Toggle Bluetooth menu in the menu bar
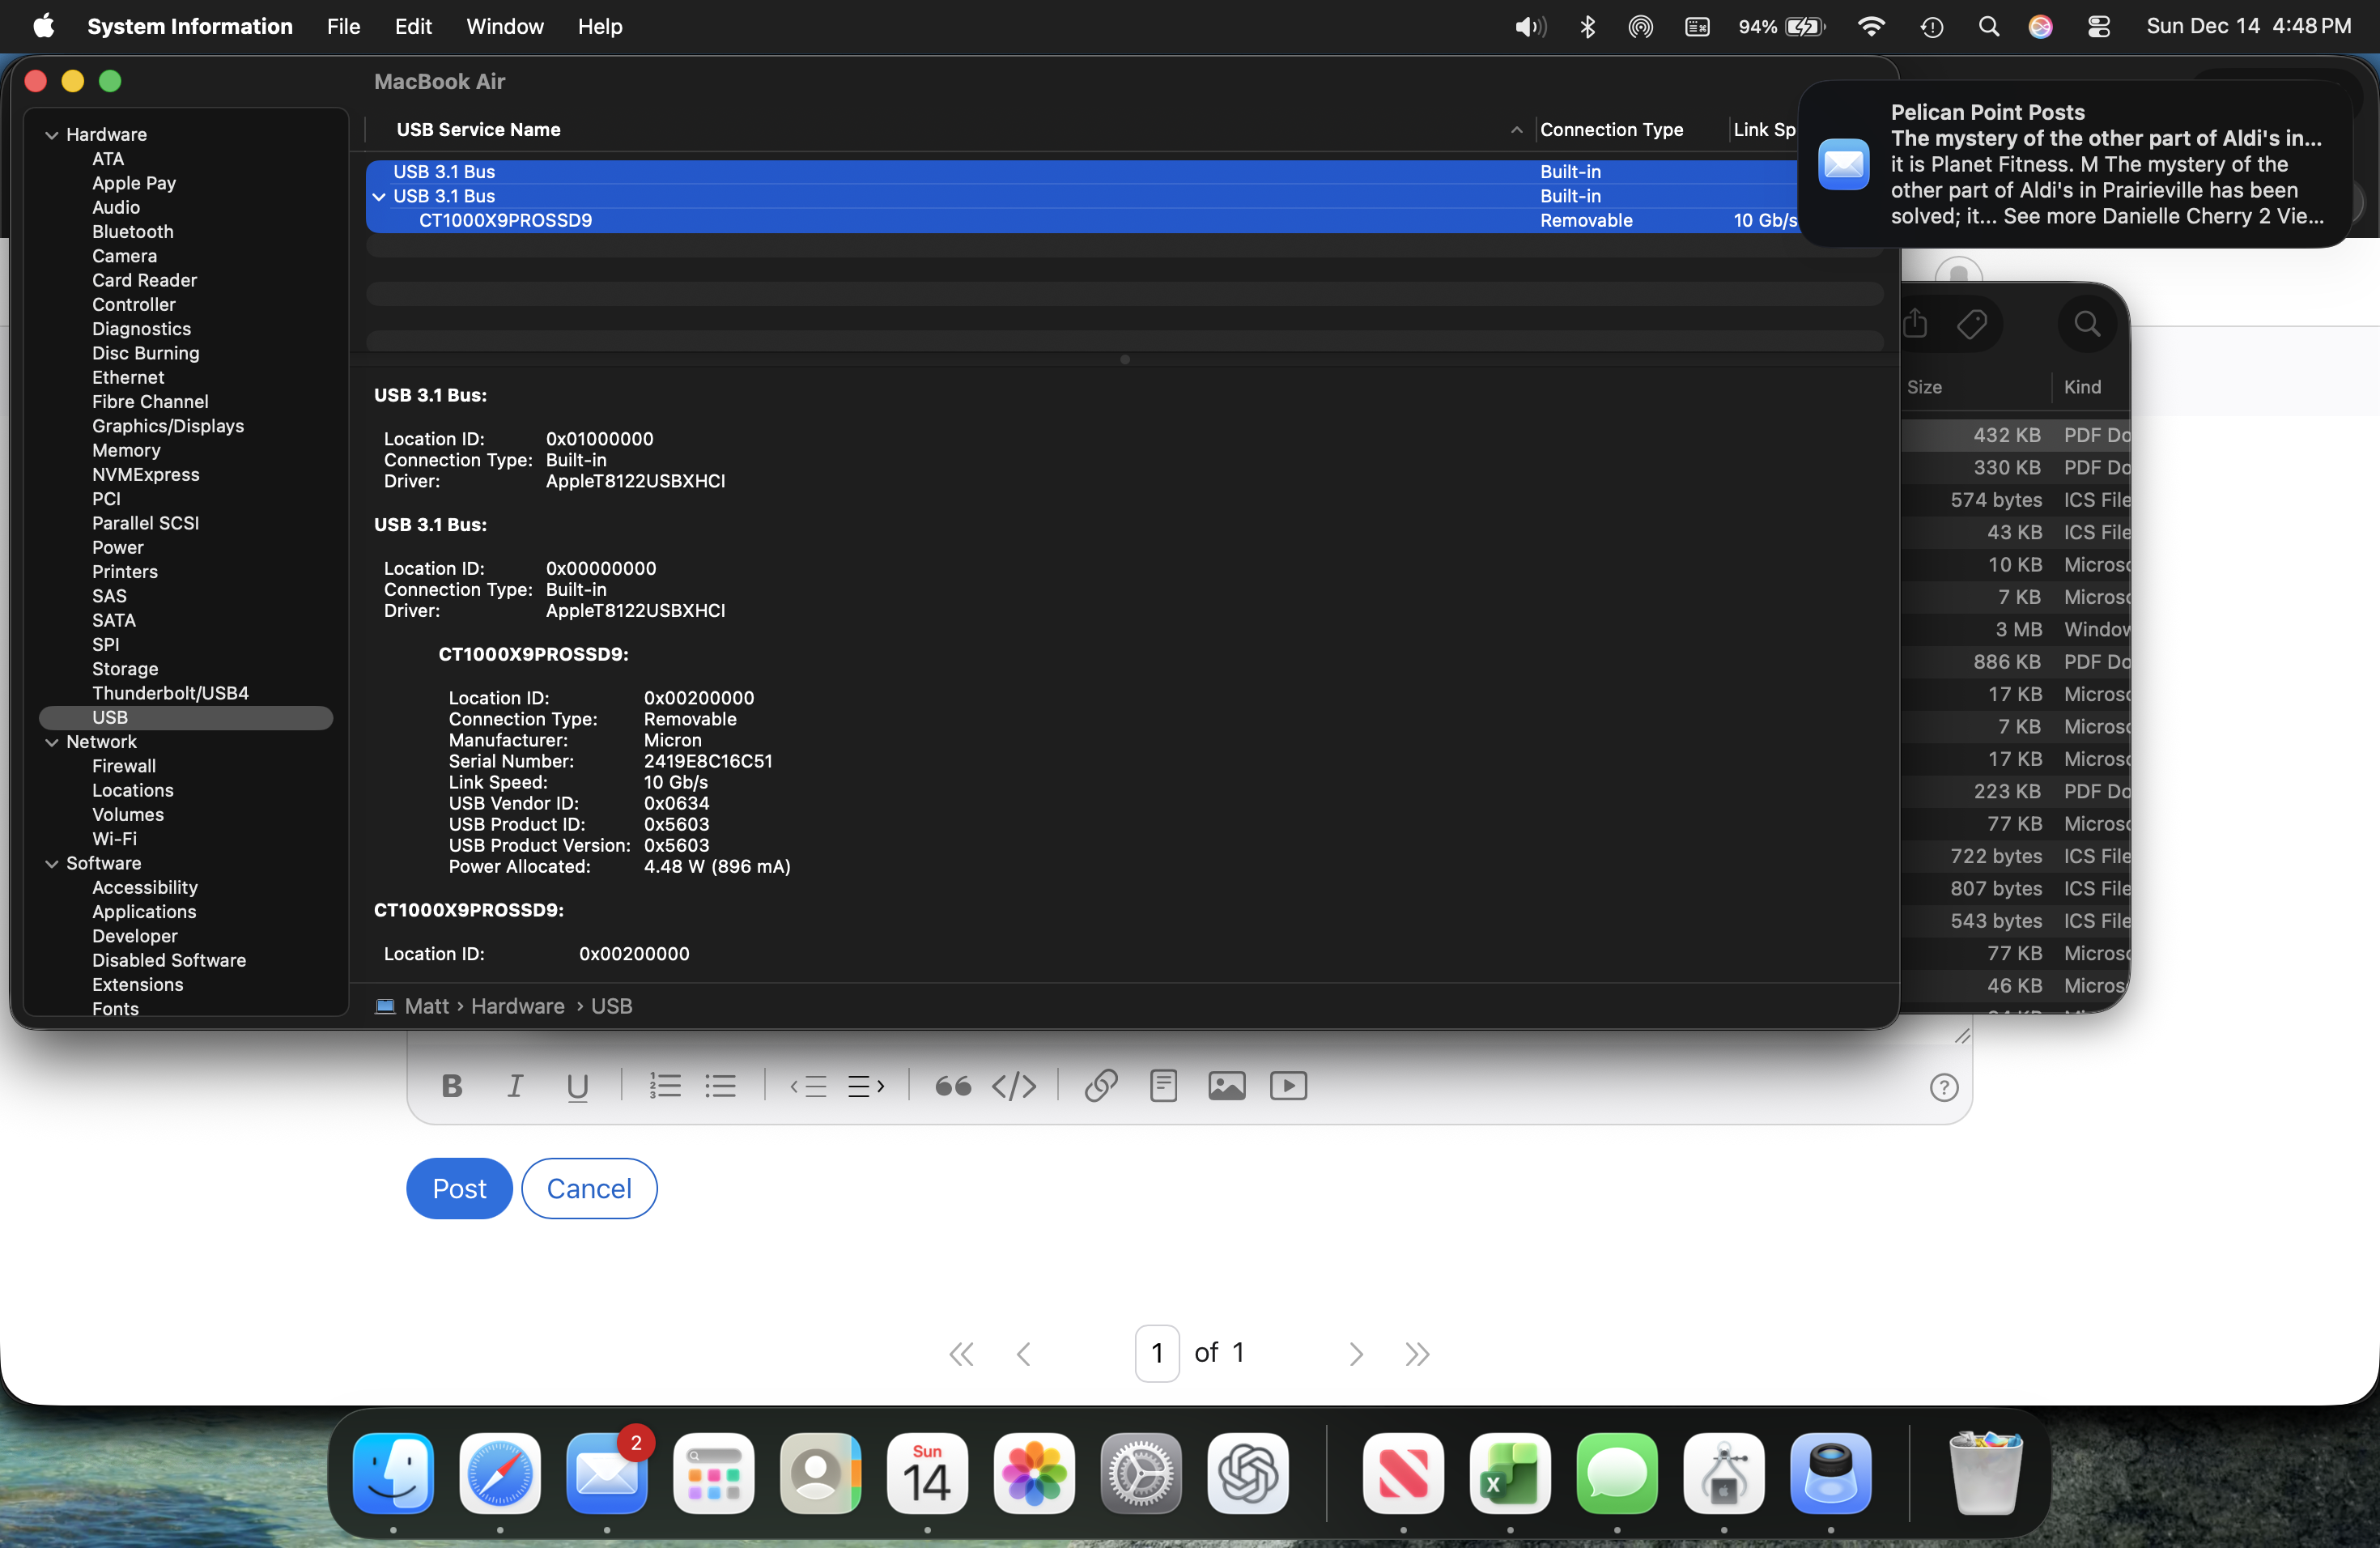The image size is (2380, 1548). (x=1587, y=27)
